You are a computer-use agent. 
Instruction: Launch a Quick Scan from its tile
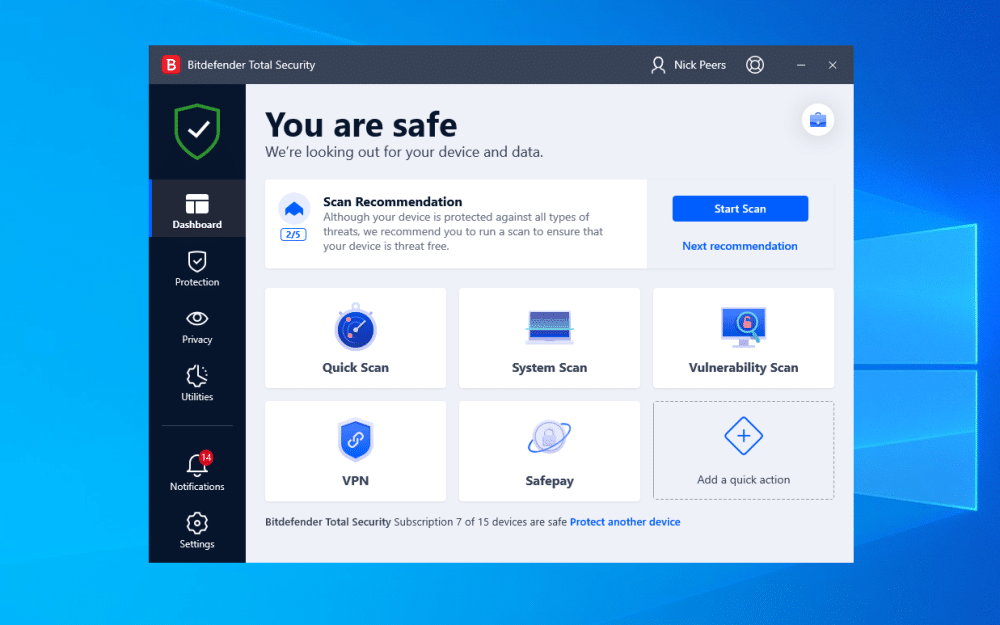[355, 338]
